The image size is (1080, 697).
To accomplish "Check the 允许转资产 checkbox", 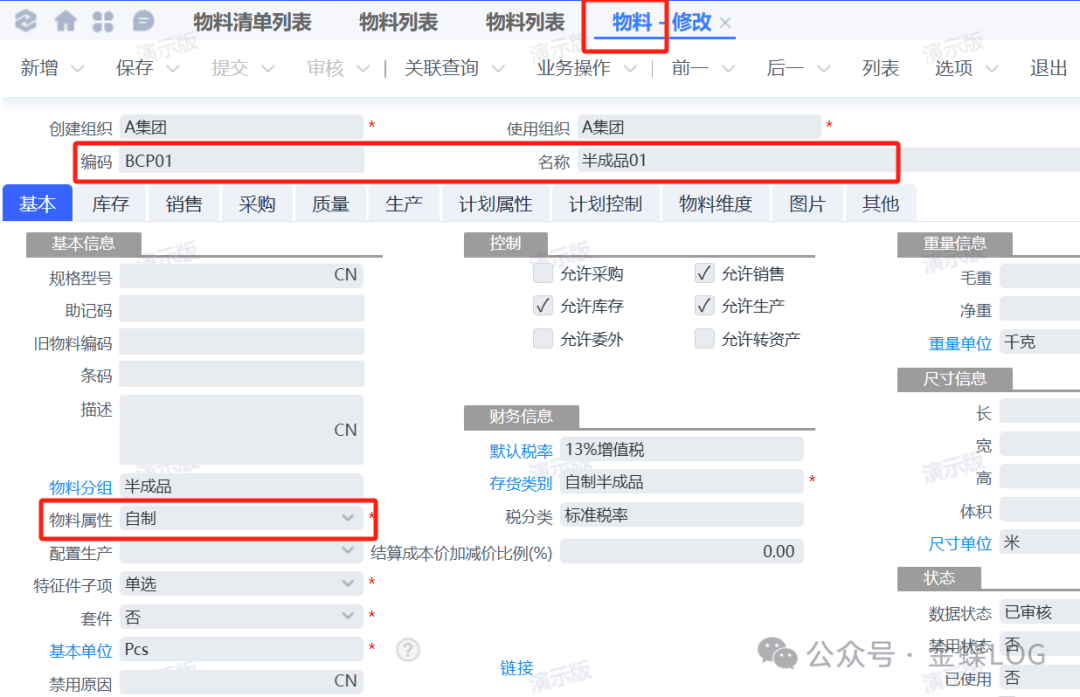I will click(x=705, y=339).
